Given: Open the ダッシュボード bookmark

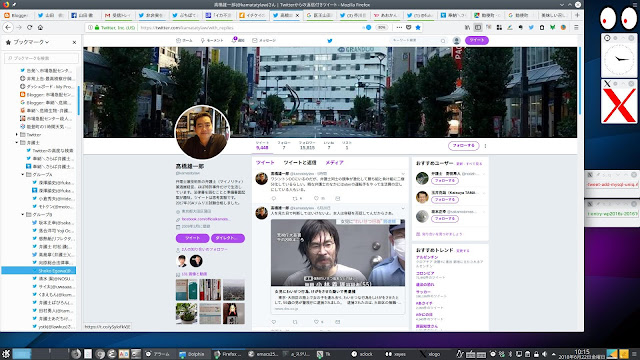Looking at the screenshot, I should [x=47, y=87].
